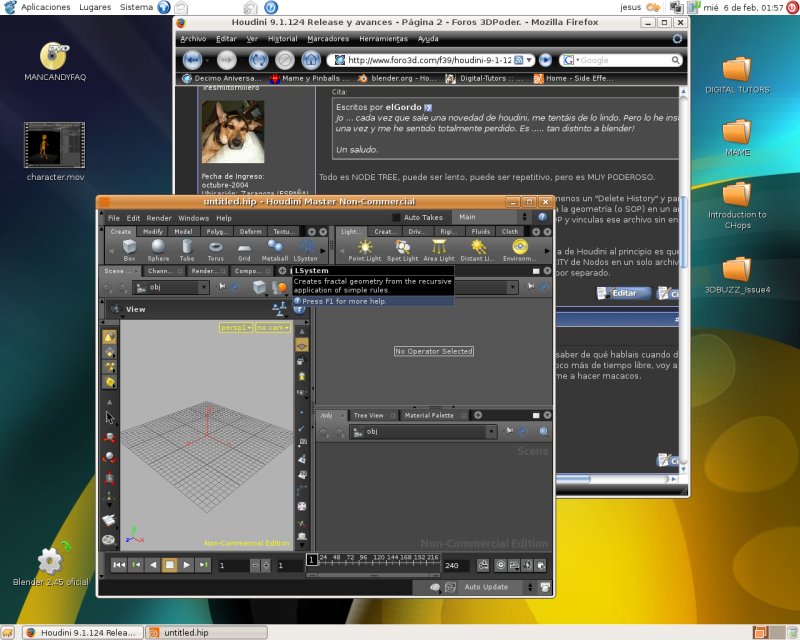Select the Metaball shelf tool
The width and height of the screenshot is (800, 640).
coord(274,250)
